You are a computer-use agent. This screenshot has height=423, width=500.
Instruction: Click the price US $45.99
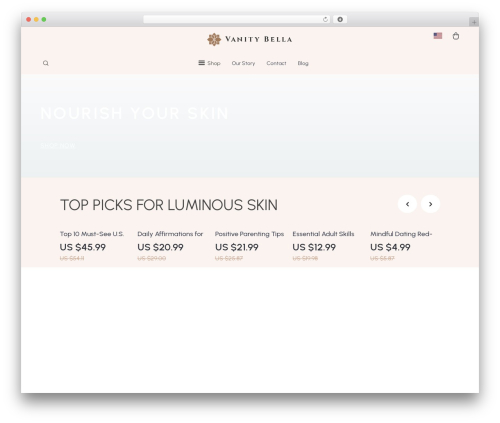pos(83,247)
